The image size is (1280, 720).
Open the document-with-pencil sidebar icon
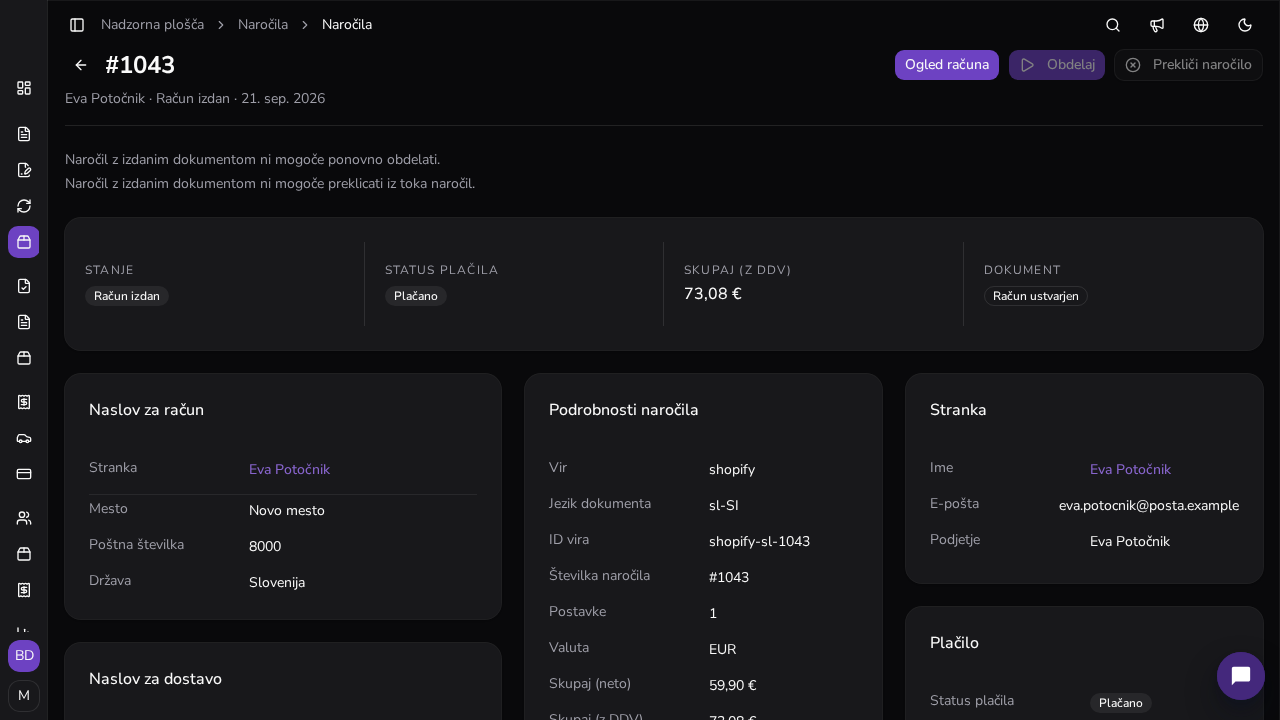click(x=24, y=170)
